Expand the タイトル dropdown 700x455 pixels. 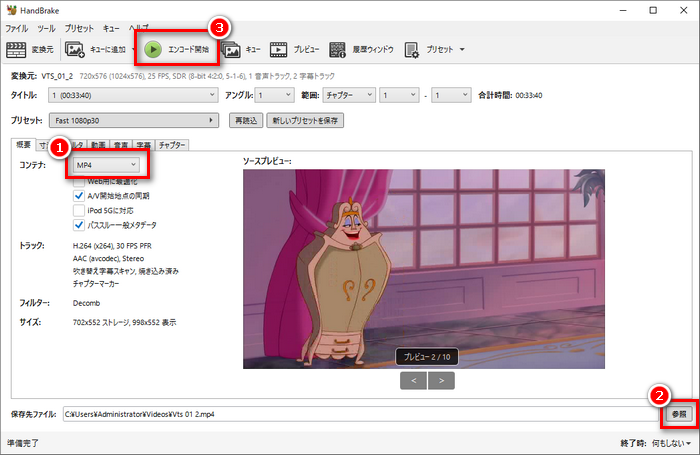(133, 95)
